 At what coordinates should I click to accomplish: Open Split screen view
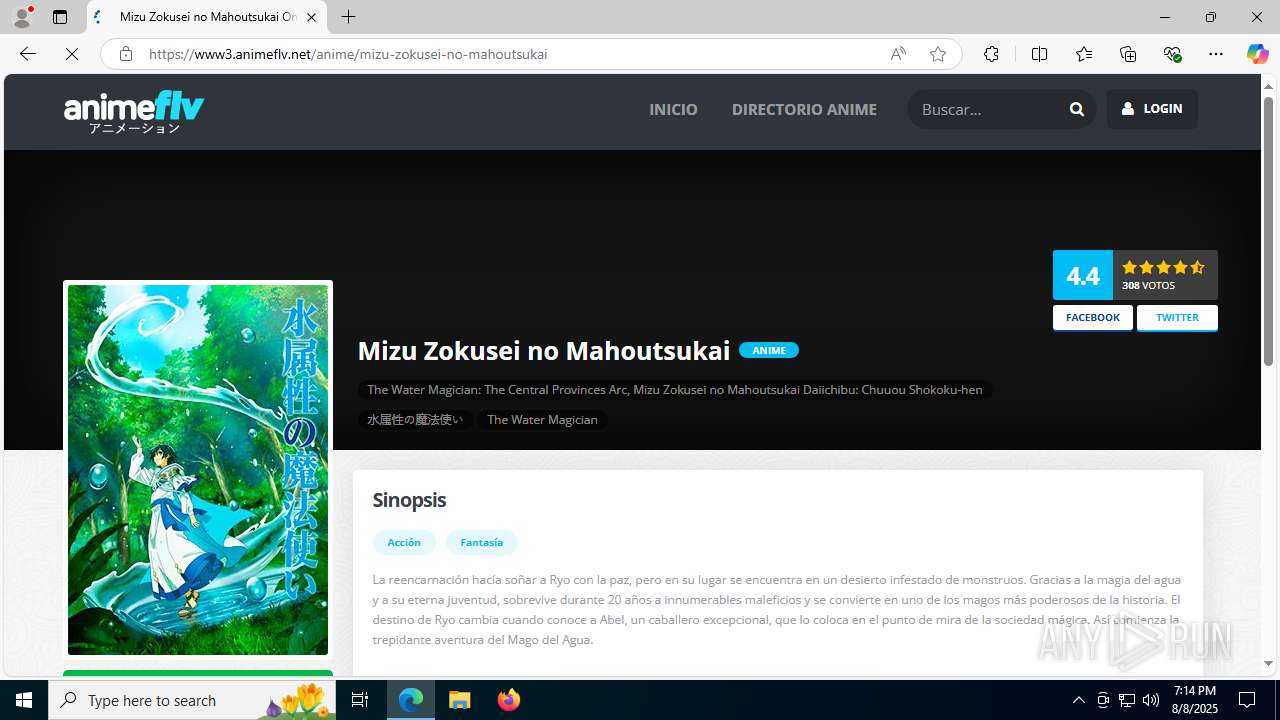tap(1039, 54)
